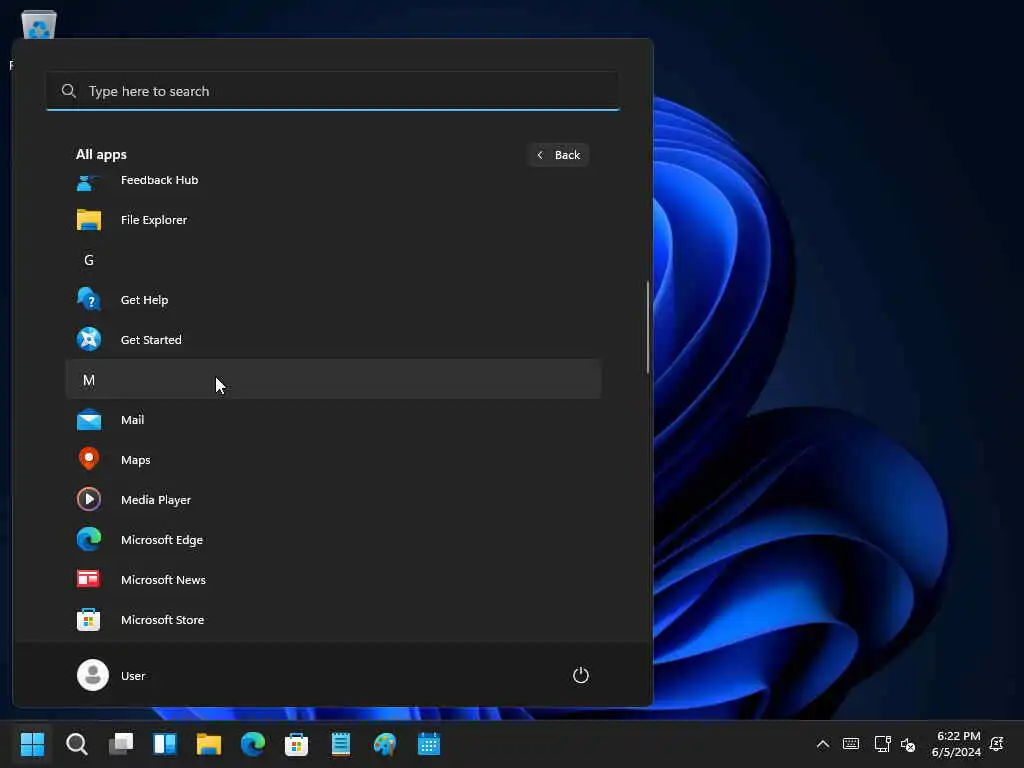Go Back from the All apps list
Viewport: 1024px width, 768px height.
click(x=558, y=155)
